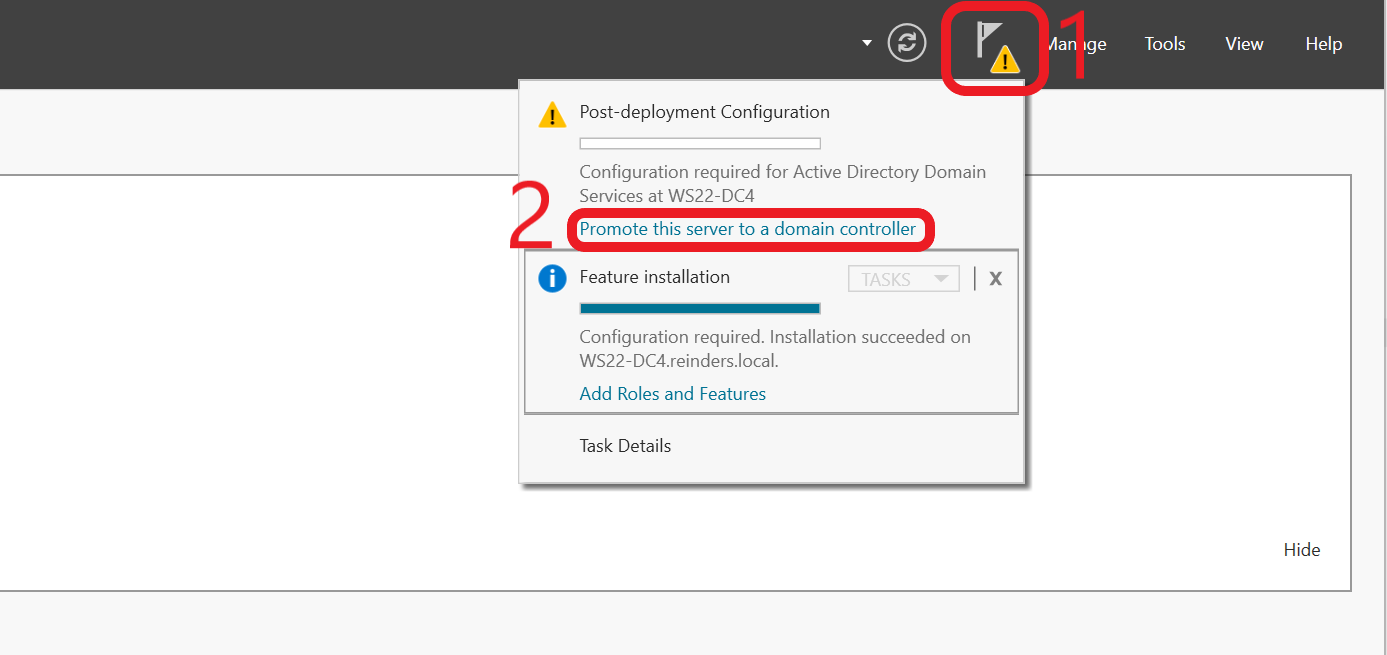Select the Post-deployment Configuration heading text
Screen dimensions: 1387x655
tap(704, 112)
